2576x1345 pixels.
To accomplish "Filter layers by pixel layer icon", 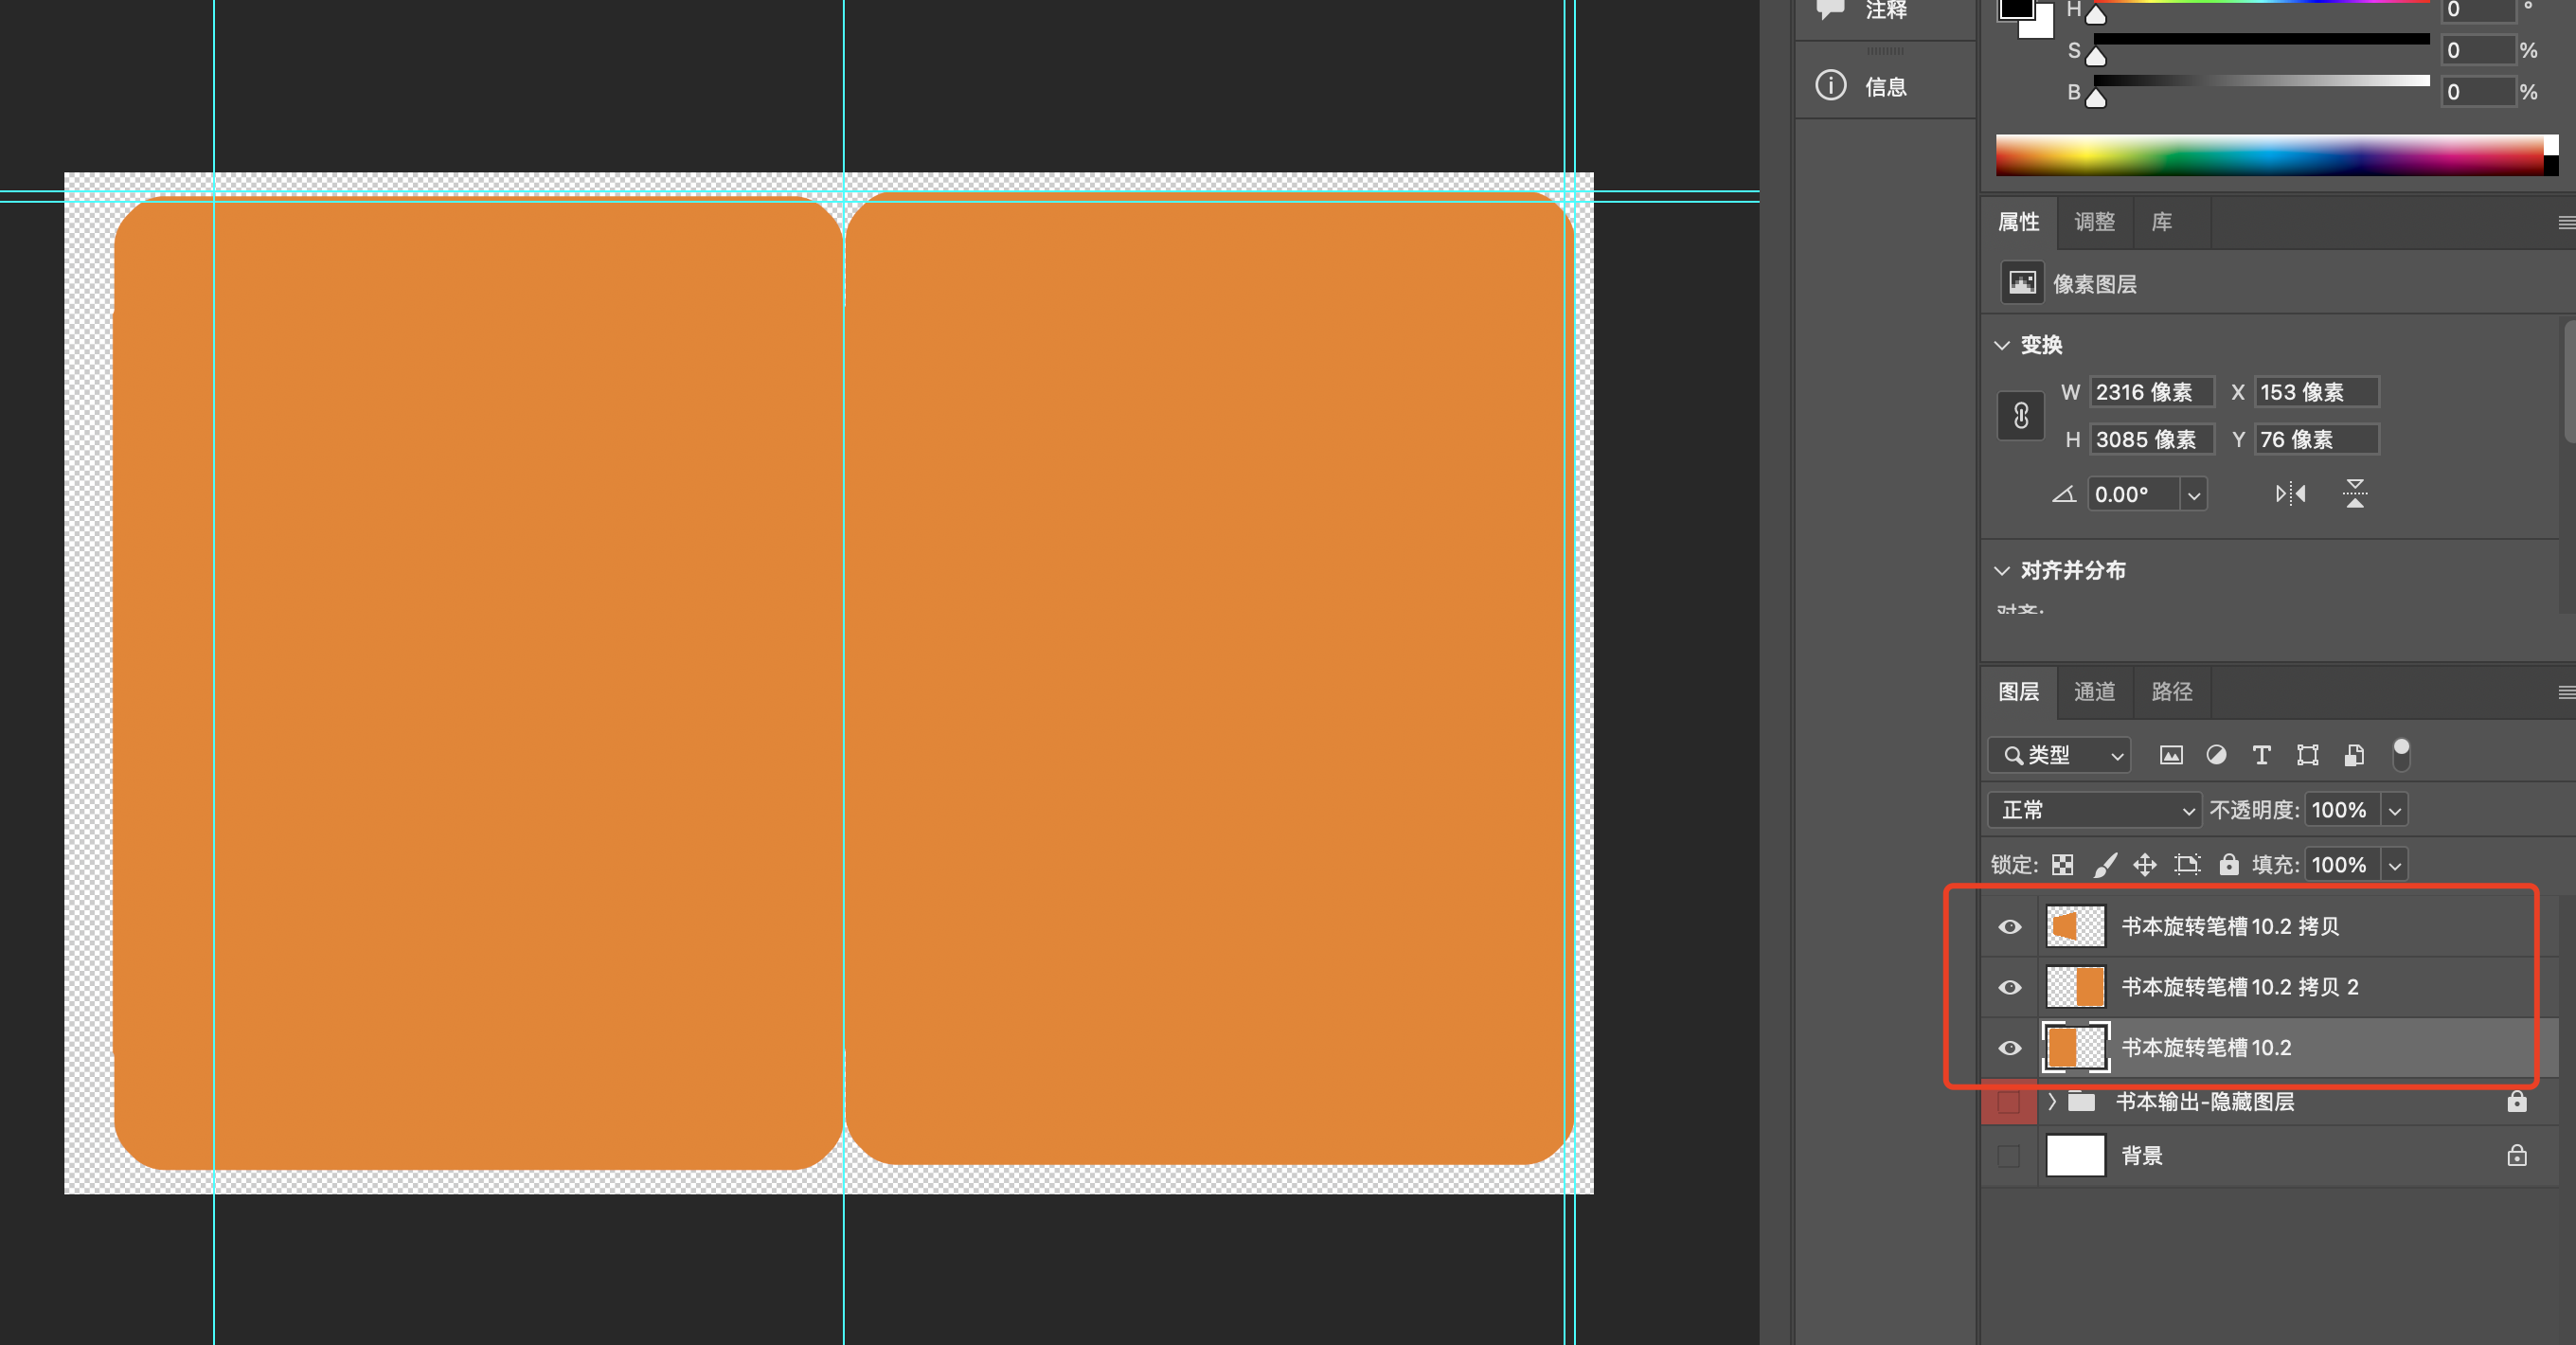I will pyautogui.click(x=2170, y=756).
